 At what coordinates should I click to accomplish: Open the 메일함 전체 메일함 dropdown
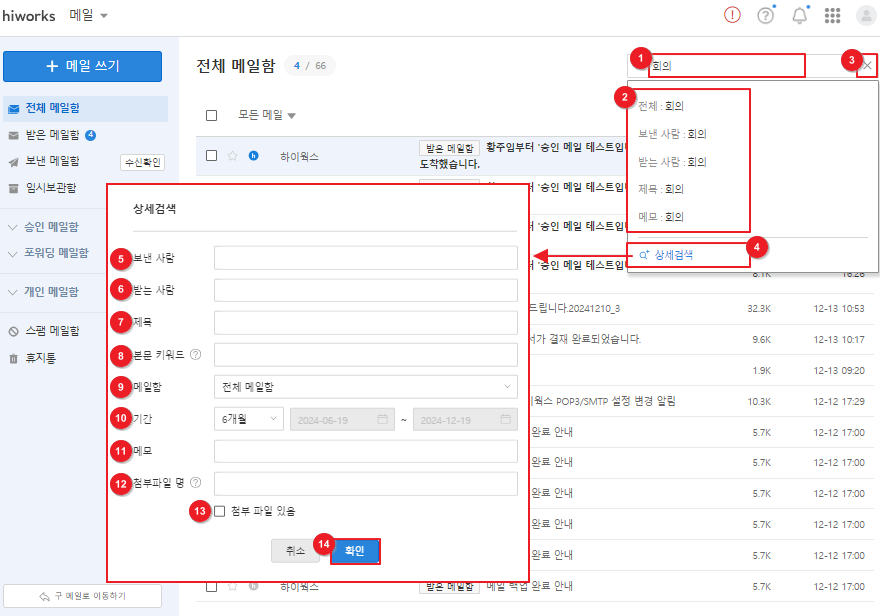tap(365, 386)
